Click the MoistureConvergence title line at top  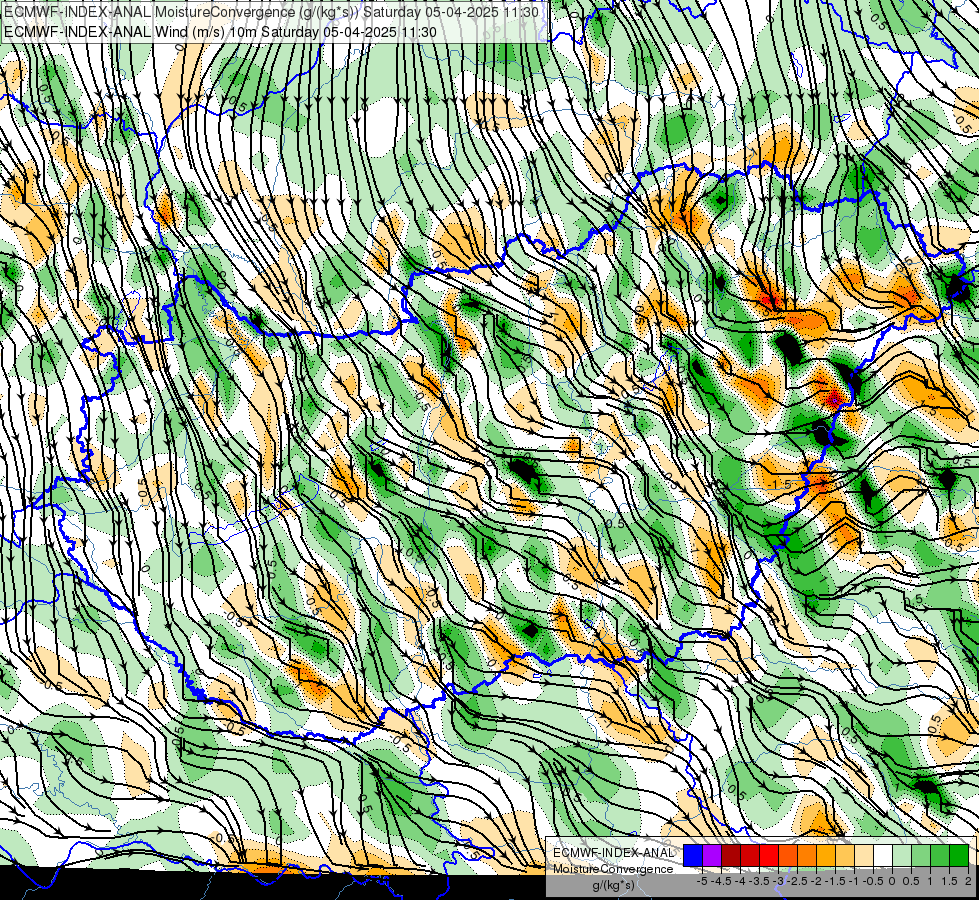coord(271,12)
